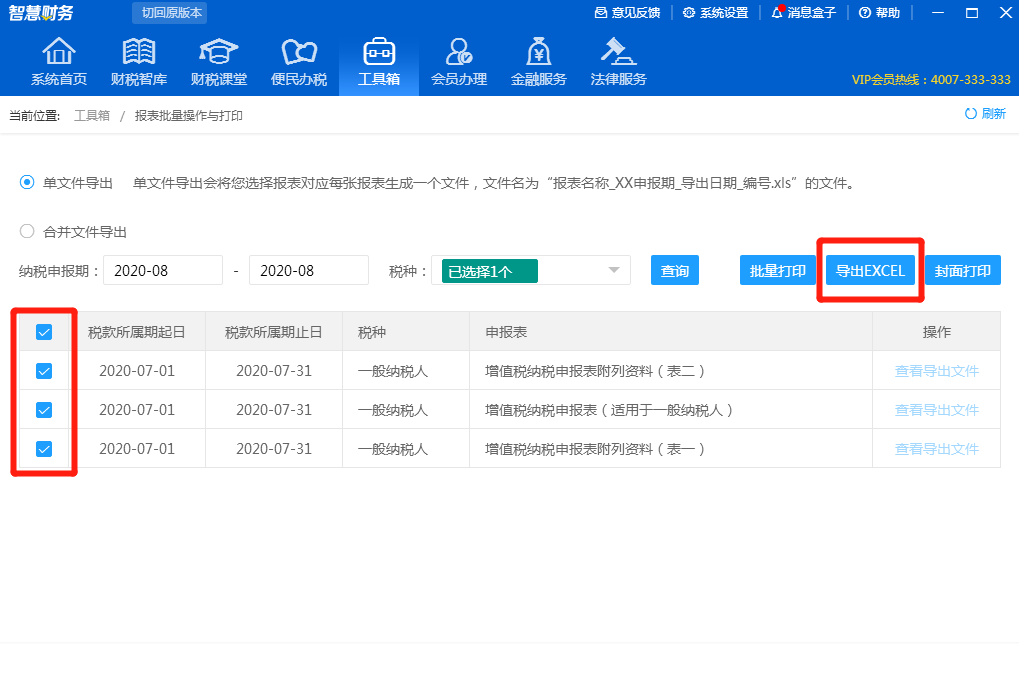
Task: Select the 财税智库 icon
Action: click(137, 60)
